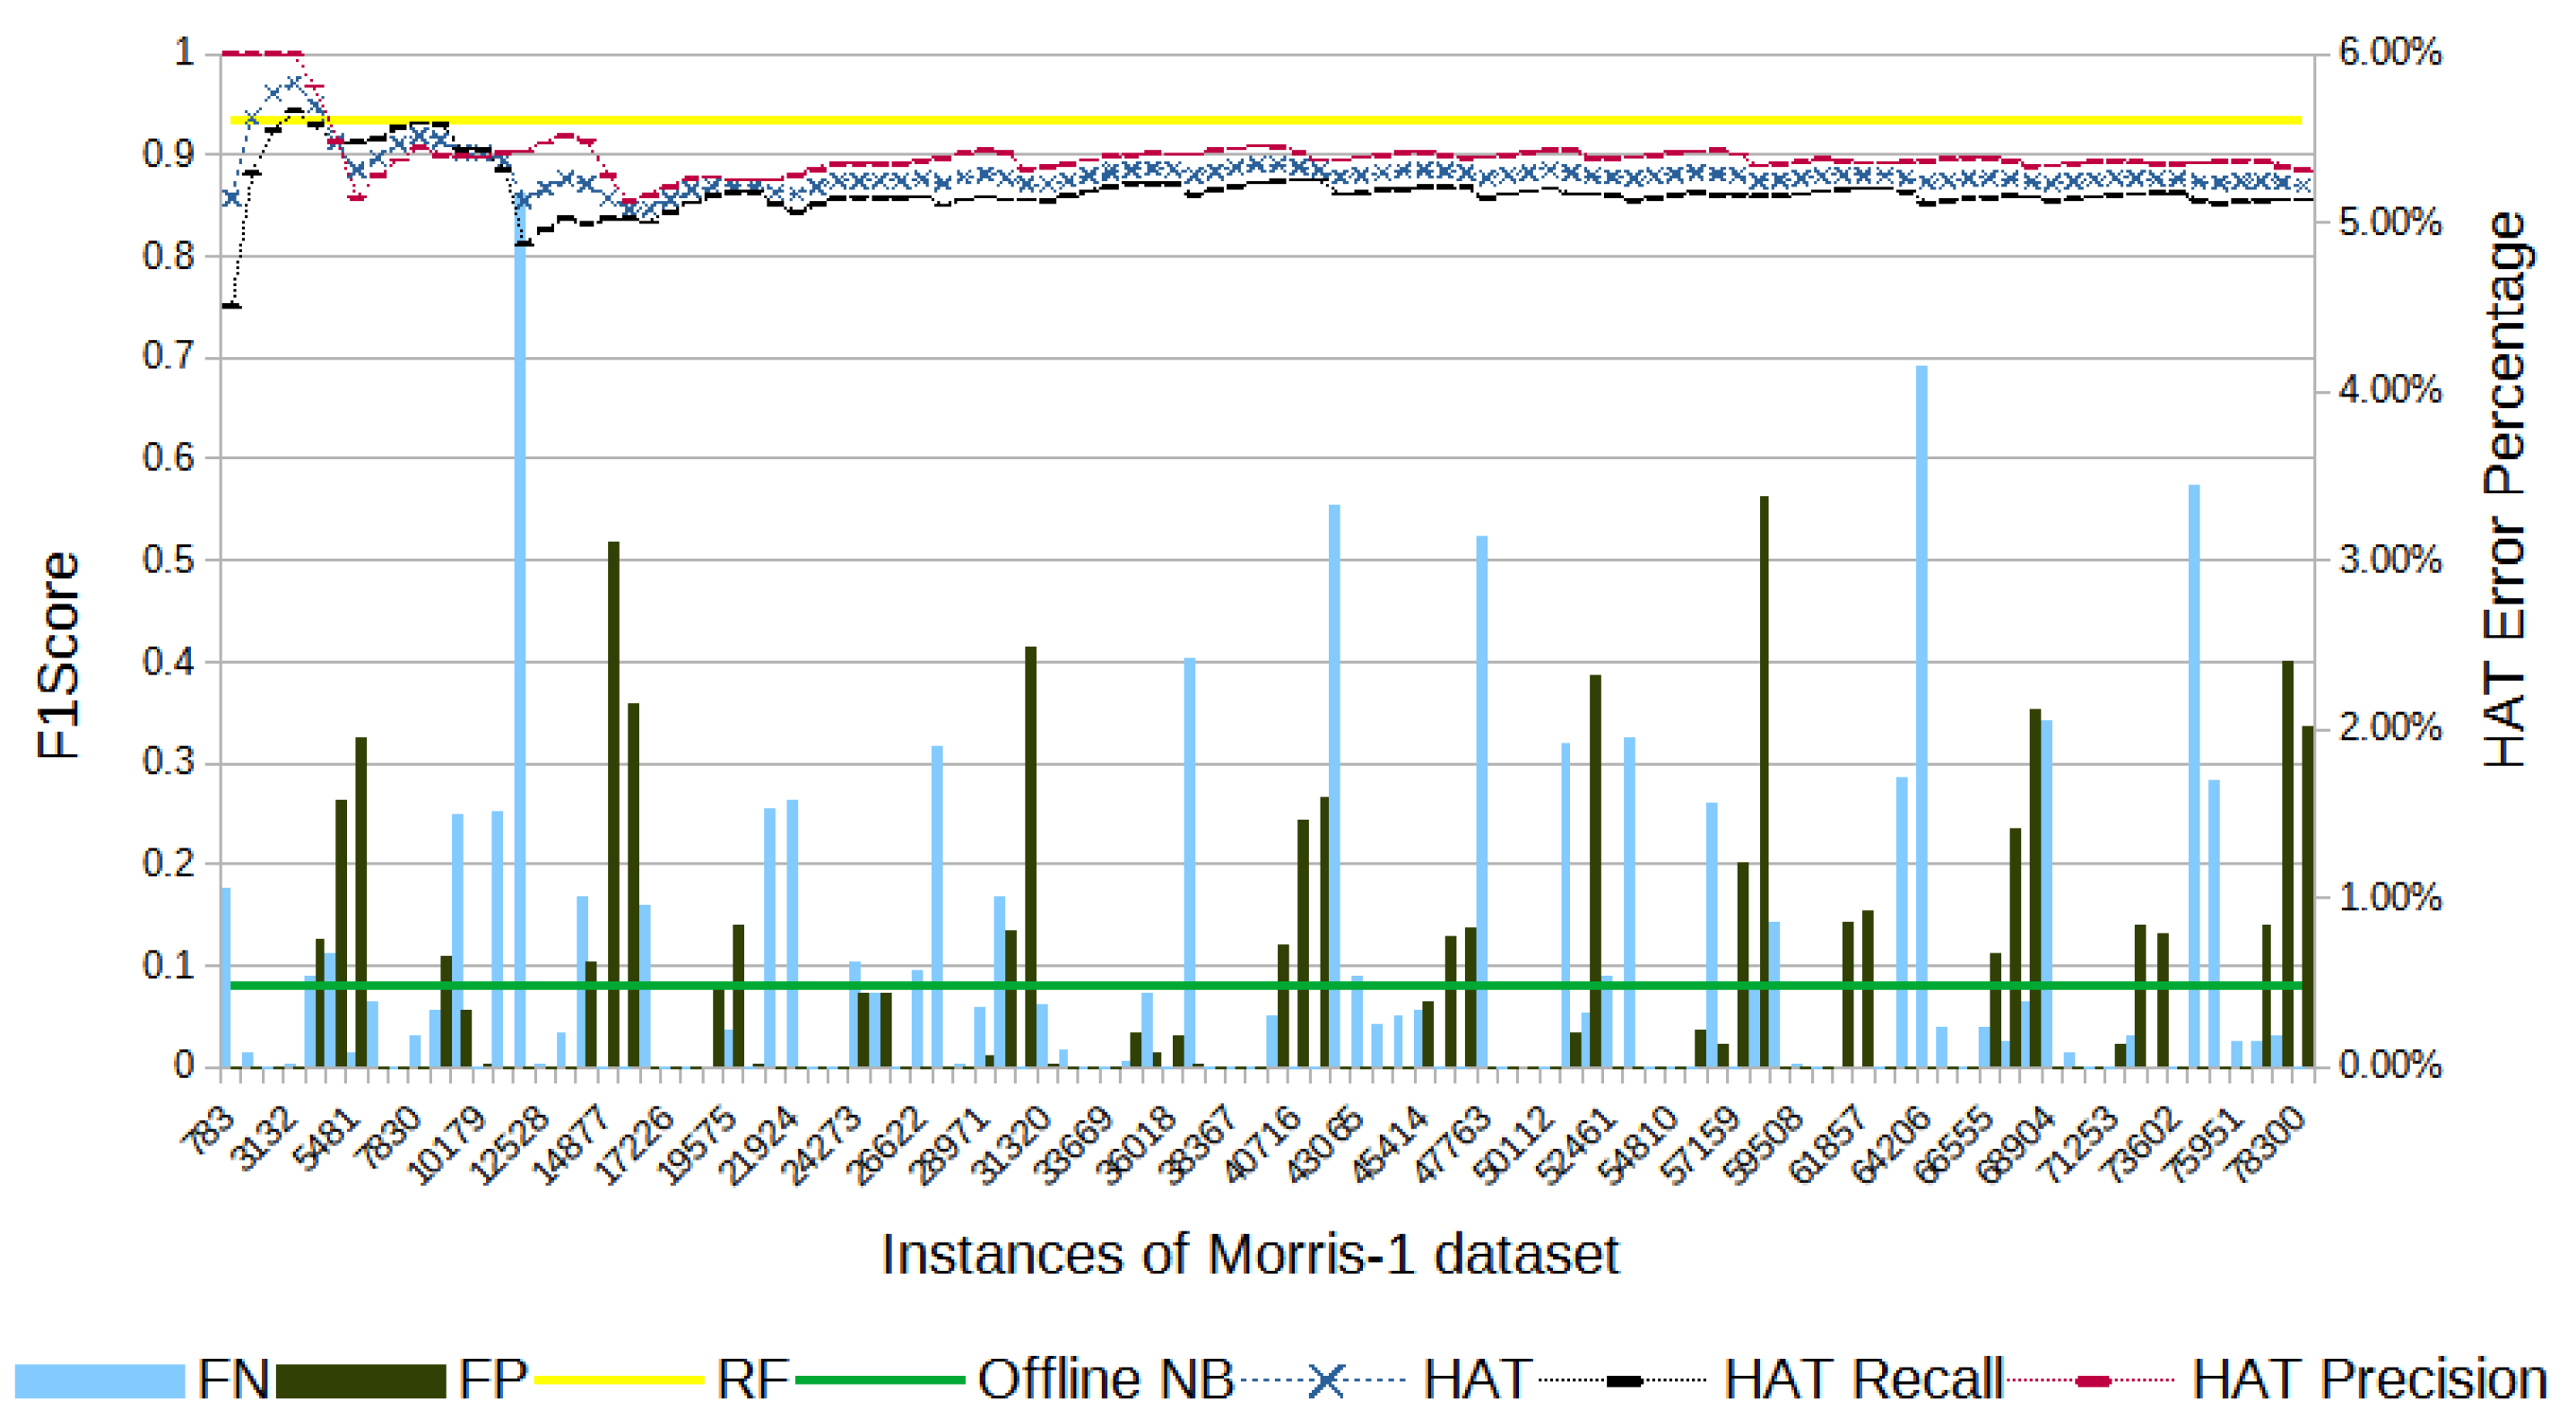Screen dimensions: 2576x1426
Task: Click the 'FN' legend label
Action: tap(233, 1379)
